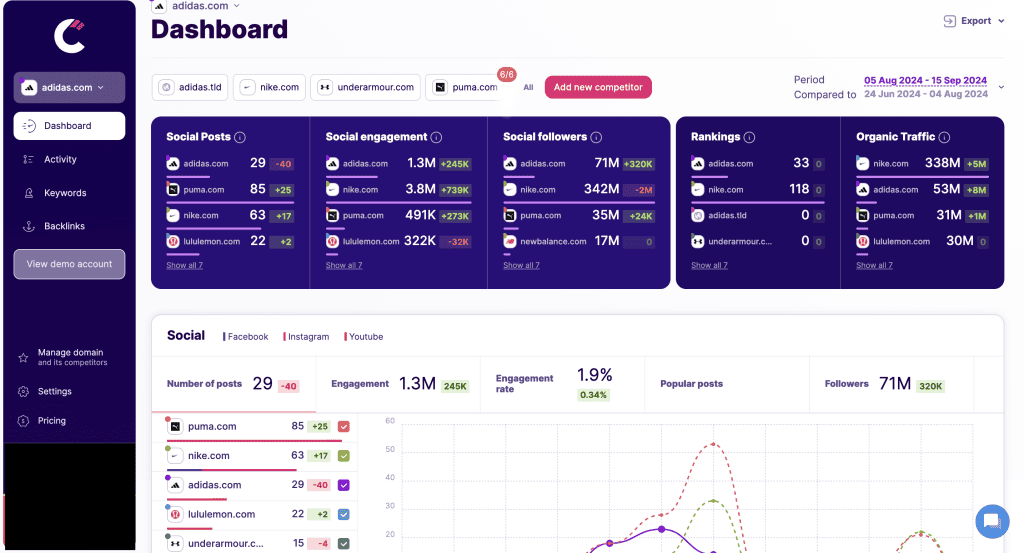Click the Social followers info icon
Screen dimensions: 1024x553
click(596, 137)
